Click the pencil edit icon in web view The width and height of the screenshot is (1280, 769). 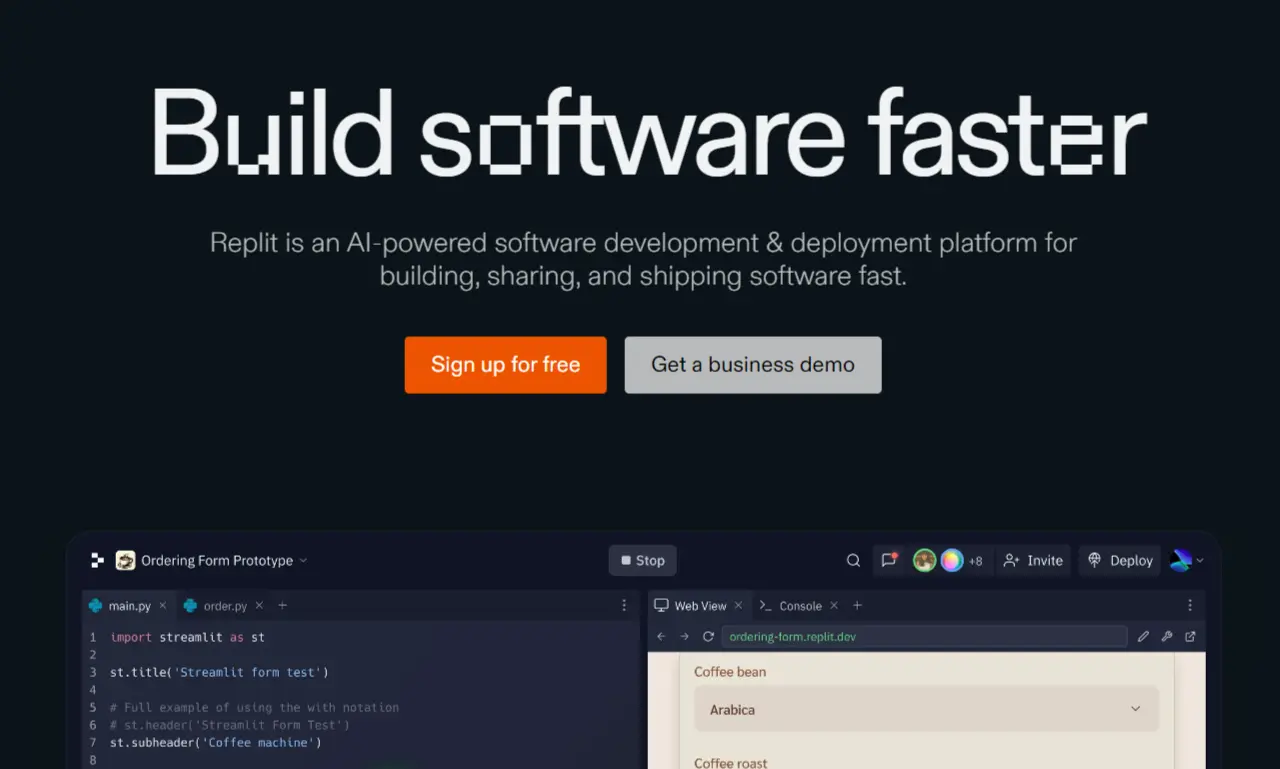click(1143, 637)
